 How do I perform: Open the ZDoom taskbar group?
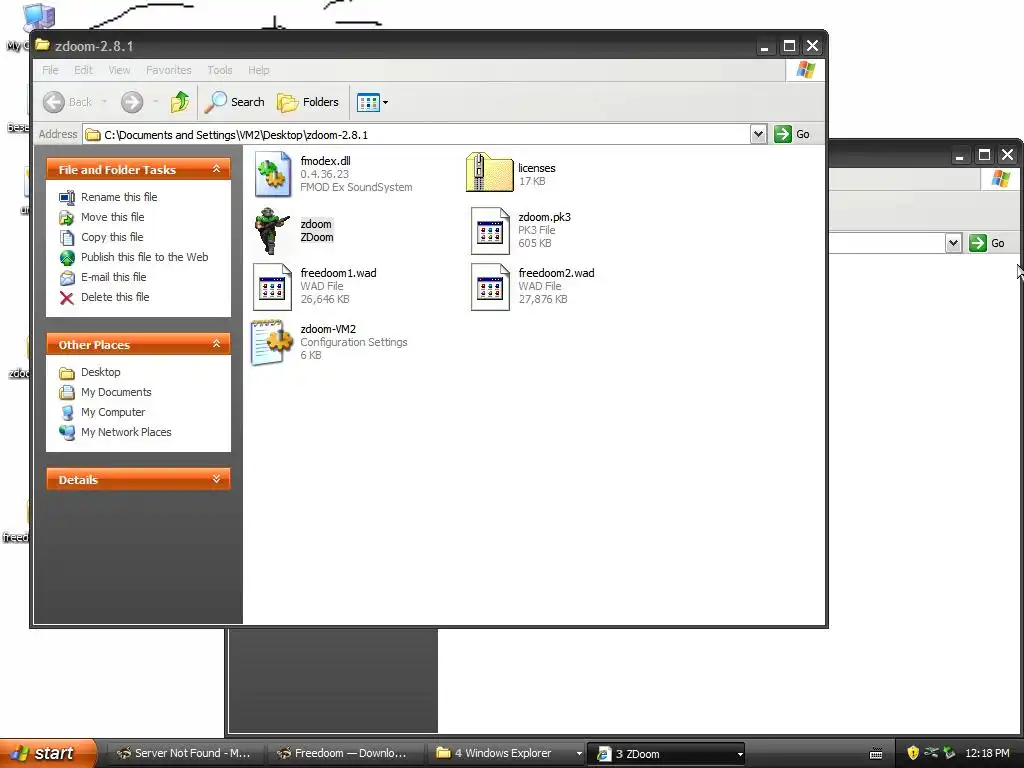(666, 754)
